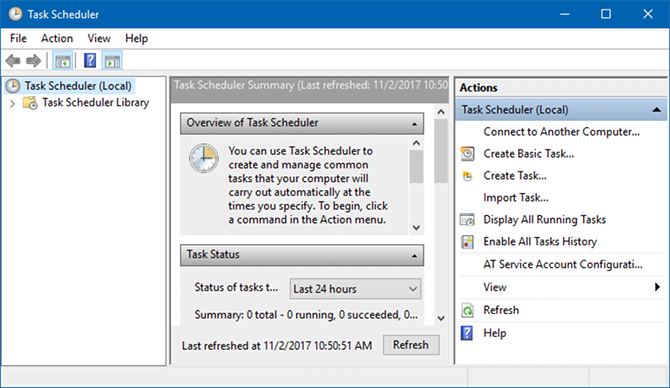Click the overview text scrollbar thumb
Screen dimensions: 670x388
(x=416, y=167)
